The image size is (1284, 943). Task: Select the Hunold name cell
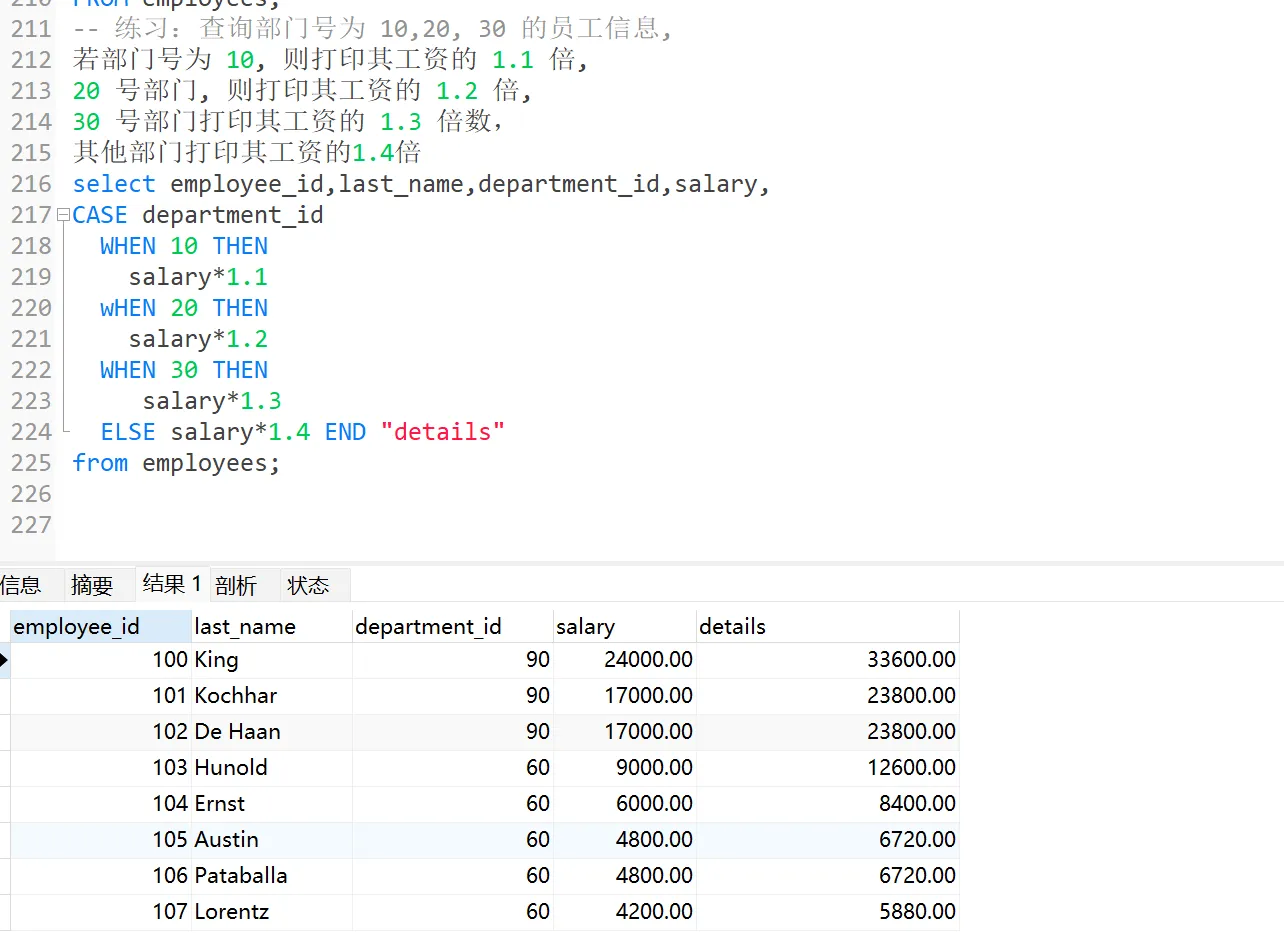(x=272, y=768)
